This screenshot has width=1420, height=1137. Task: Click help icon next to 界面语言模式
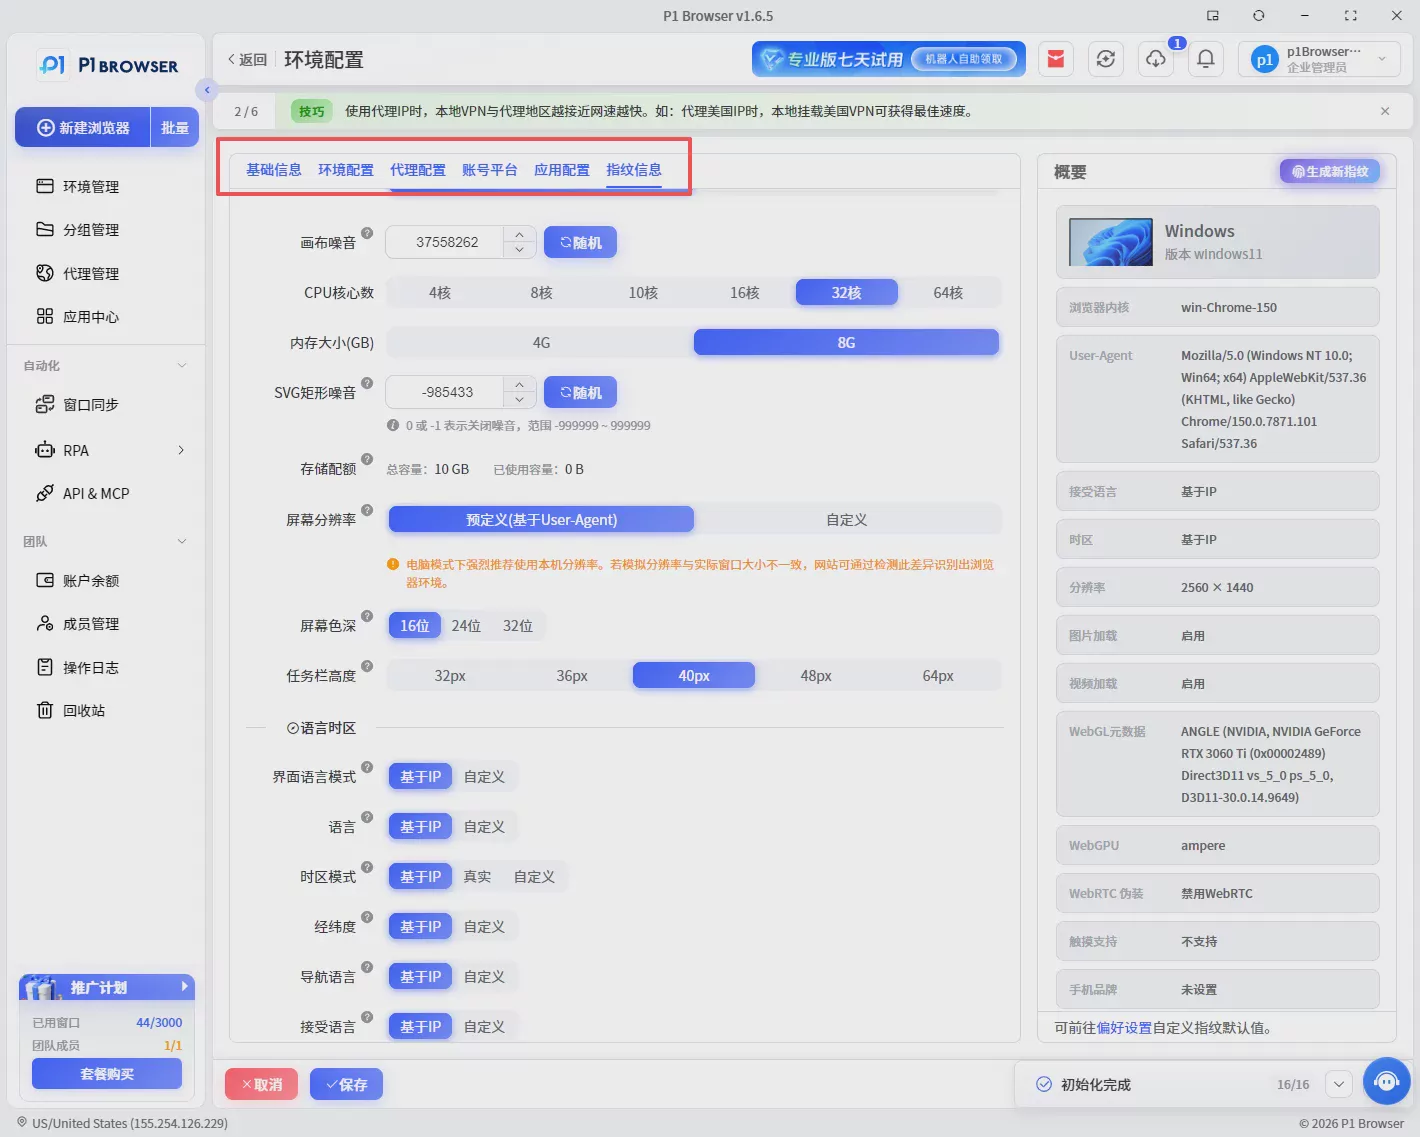[x=367, y=767]
